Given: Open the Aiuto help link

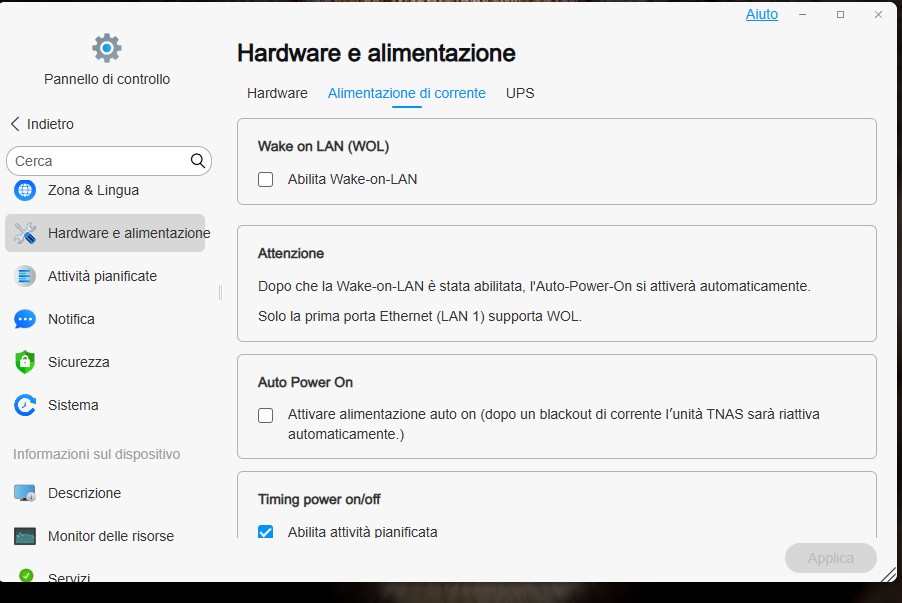Looking at the screenshot, I should pyautogui.click(x=761, y=15).
